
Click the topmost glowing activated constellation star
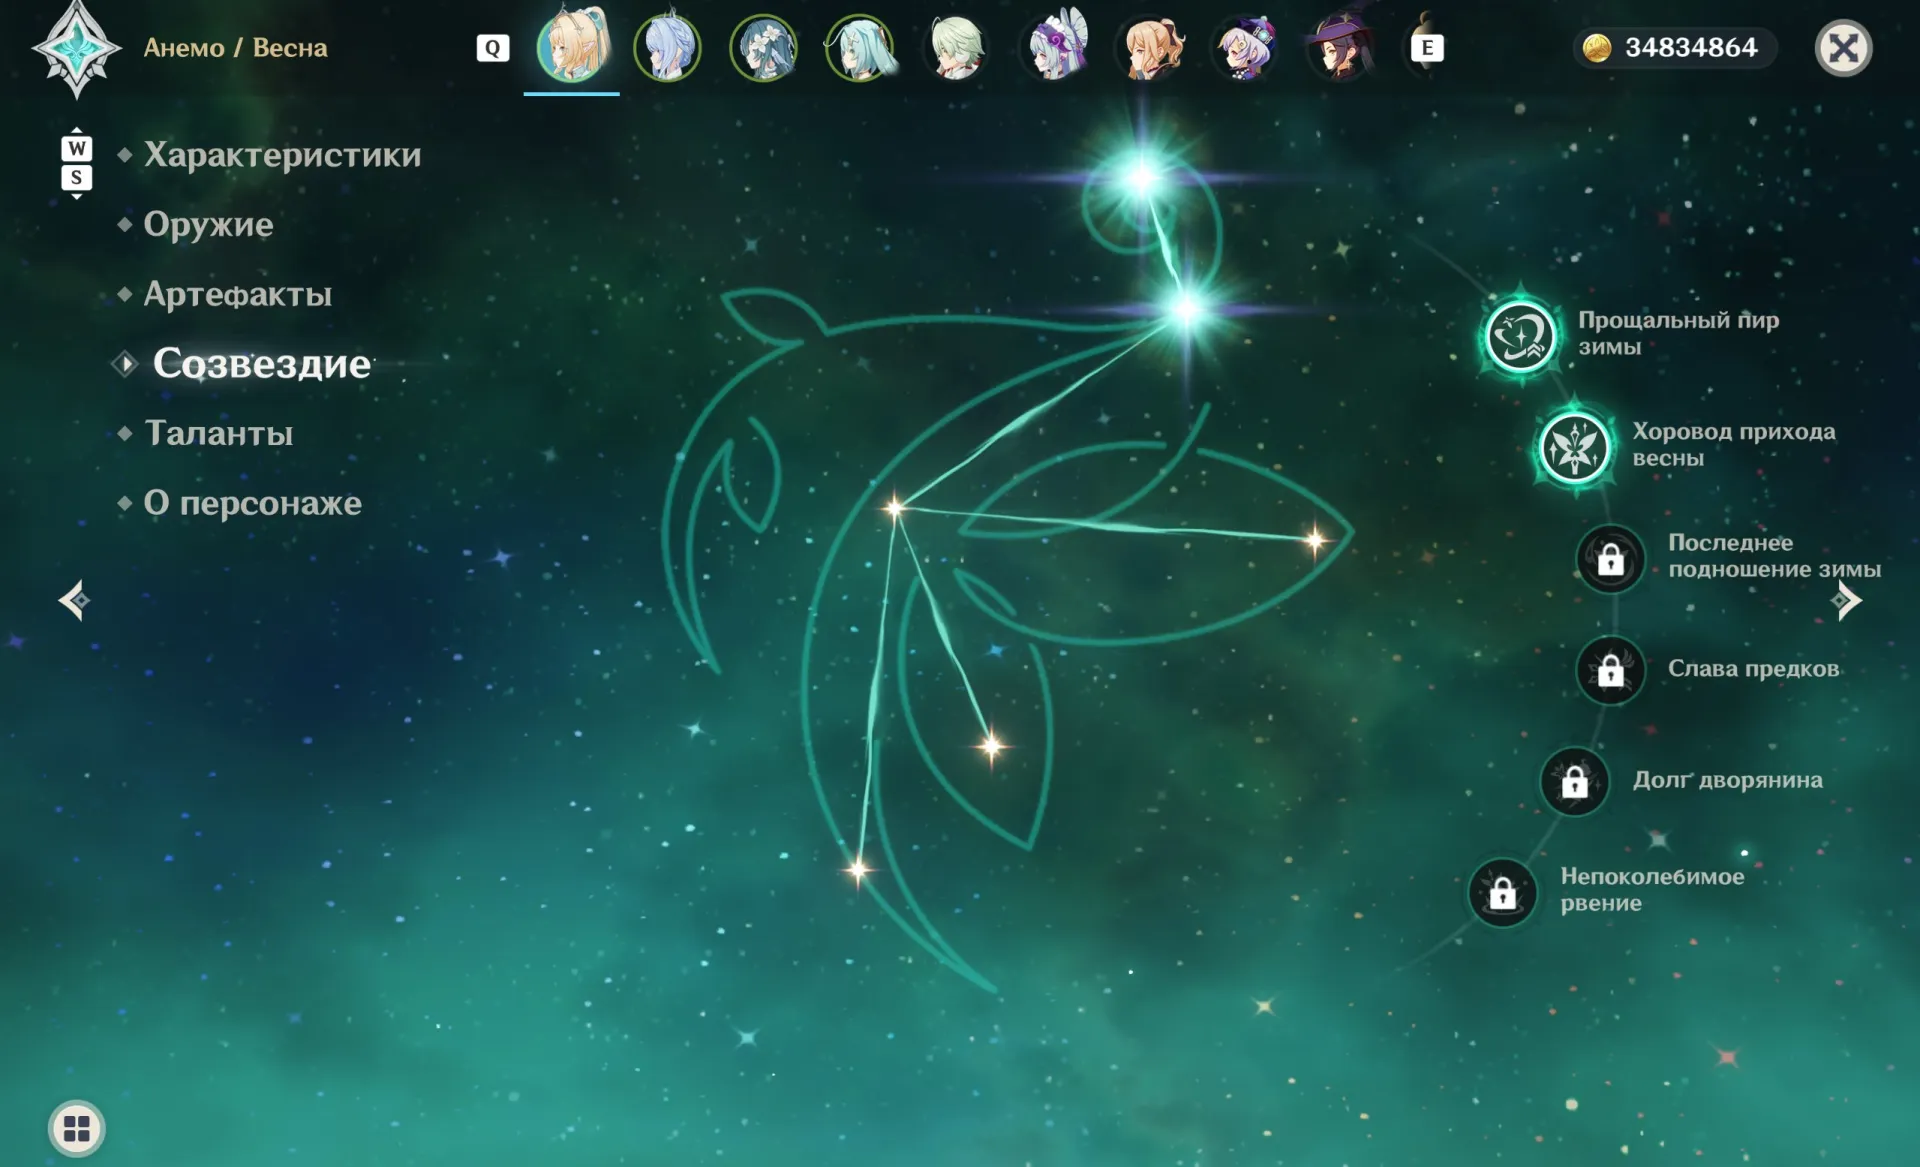[1142, 178]
